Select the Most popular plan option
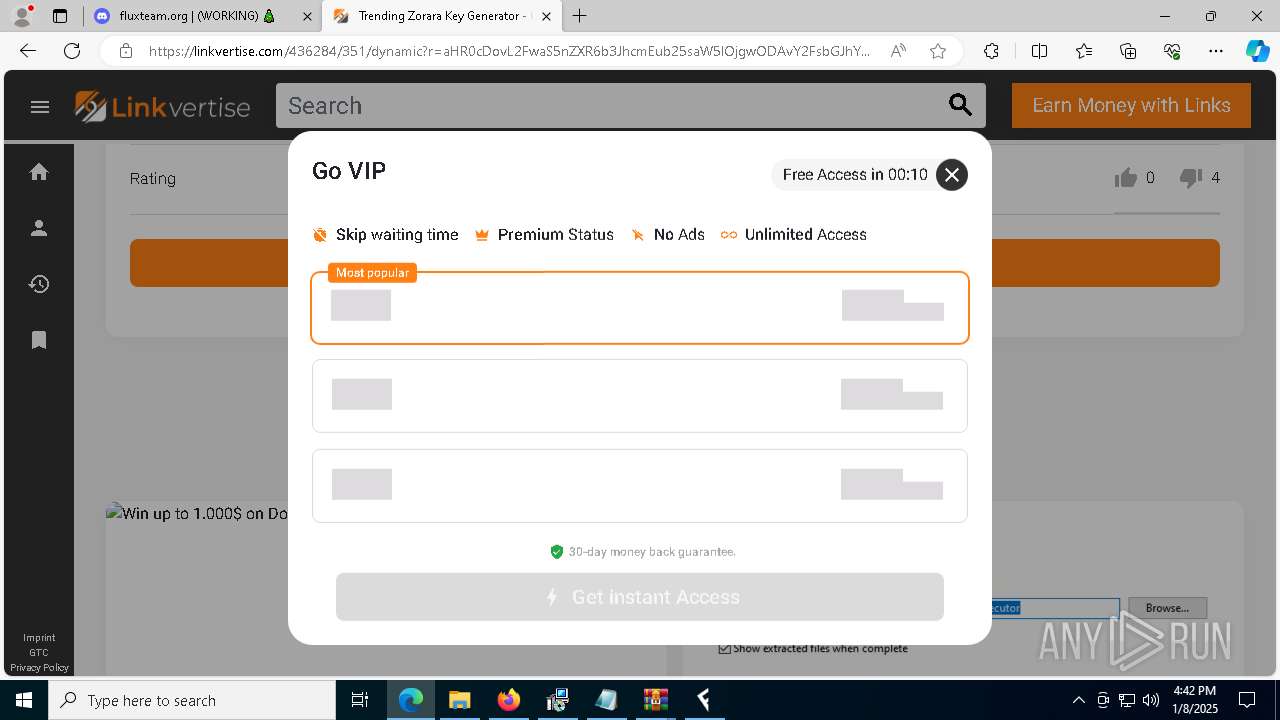1280x720 pixels. pos(640,307)
